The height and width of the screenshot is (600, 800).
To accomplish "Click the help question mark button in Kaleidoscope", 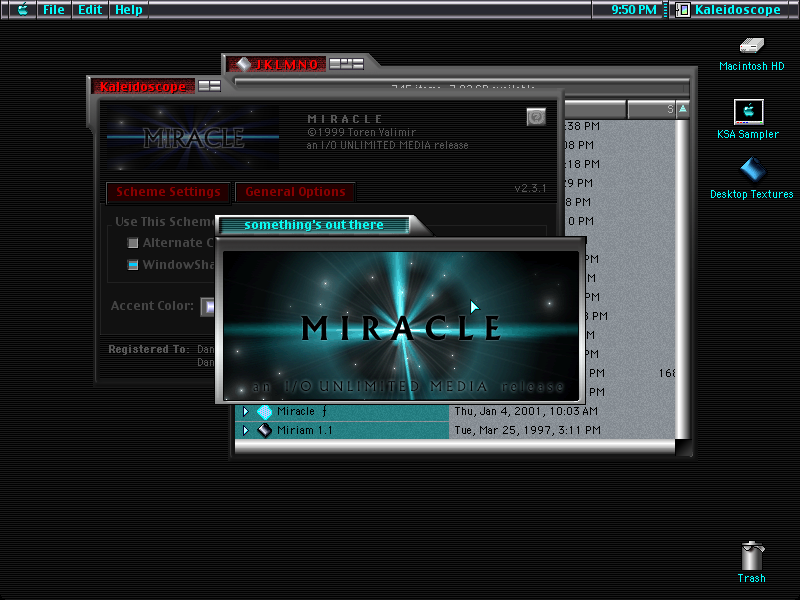I will coord(536,117).
